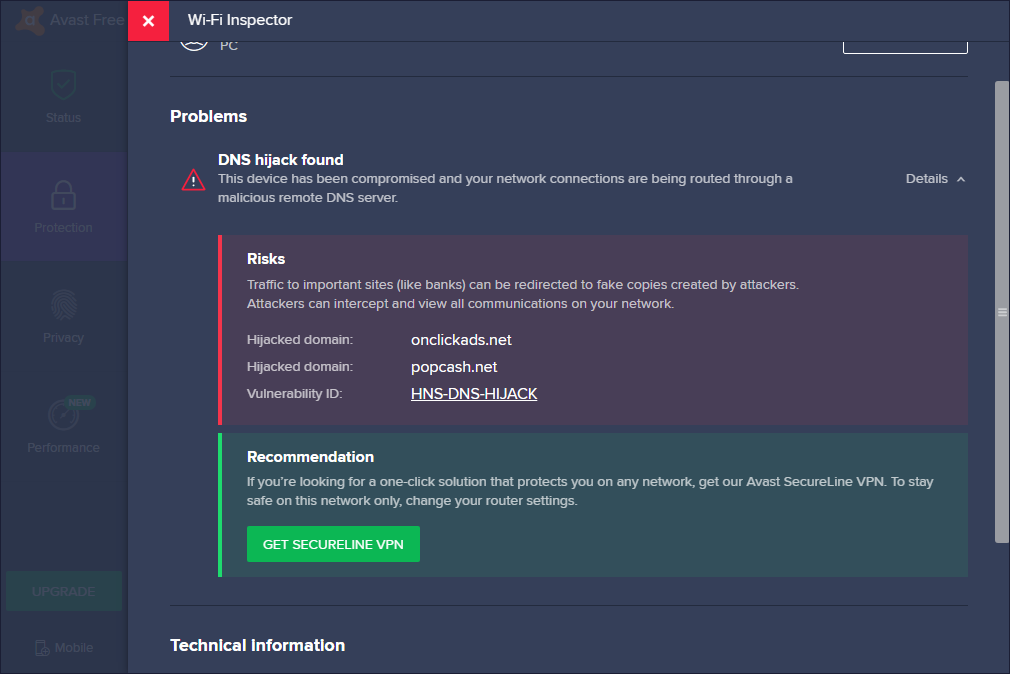Viewport: 1010px width, 674px height.
Task: Click the PC device icon at top
Action: point(195,44)
